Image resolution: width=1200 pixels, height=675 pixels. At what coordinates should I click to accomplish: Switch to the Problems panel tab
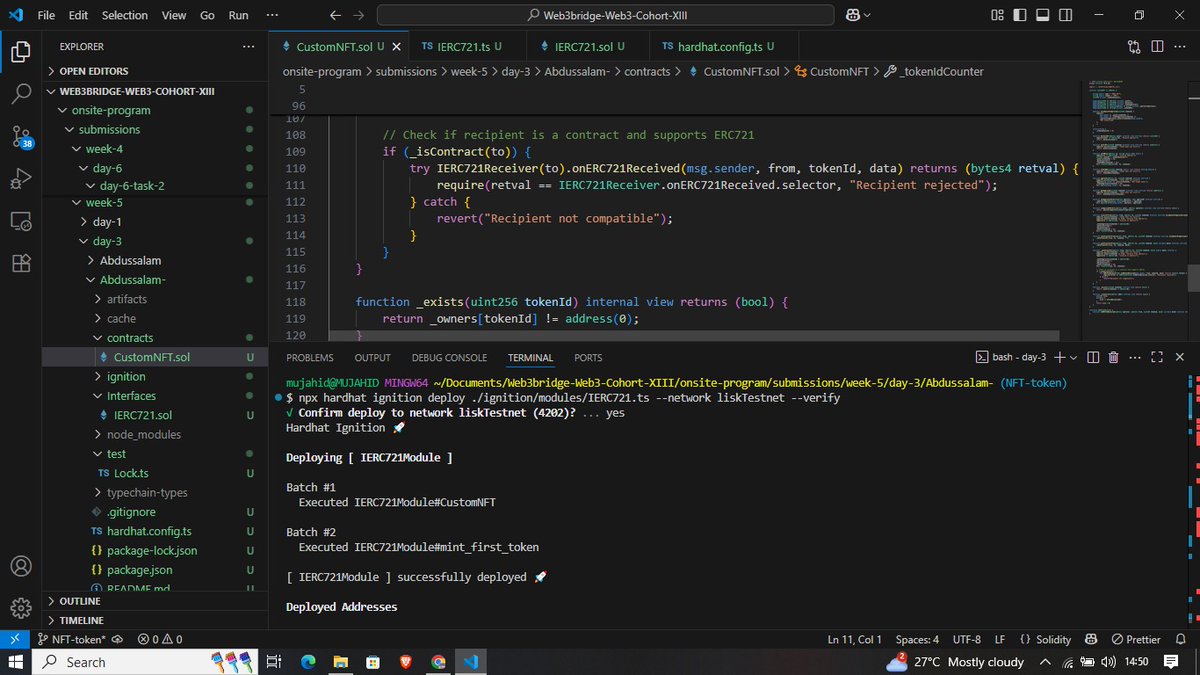[x=309, y=357]
